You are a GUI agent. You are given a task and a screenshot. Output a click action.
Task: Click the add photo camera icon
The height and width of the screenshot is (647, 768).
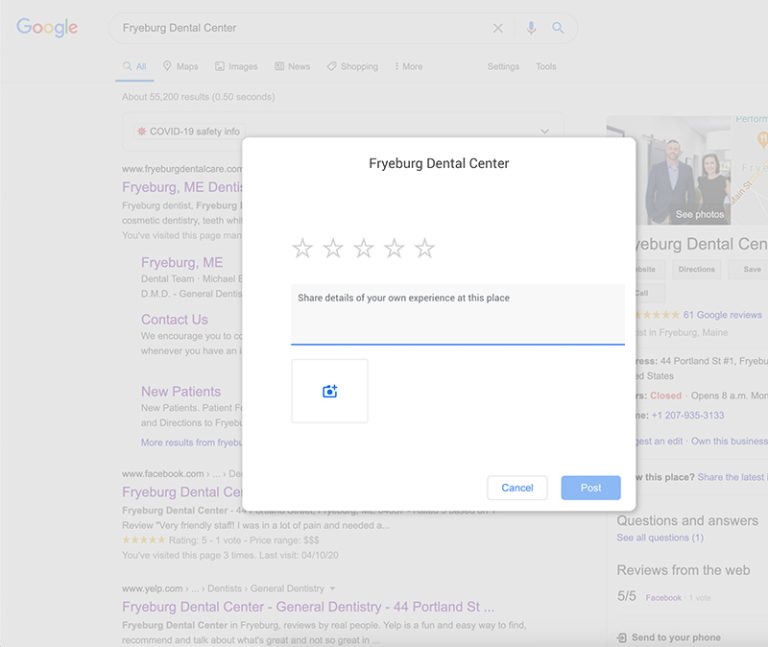tap(330, 391)
